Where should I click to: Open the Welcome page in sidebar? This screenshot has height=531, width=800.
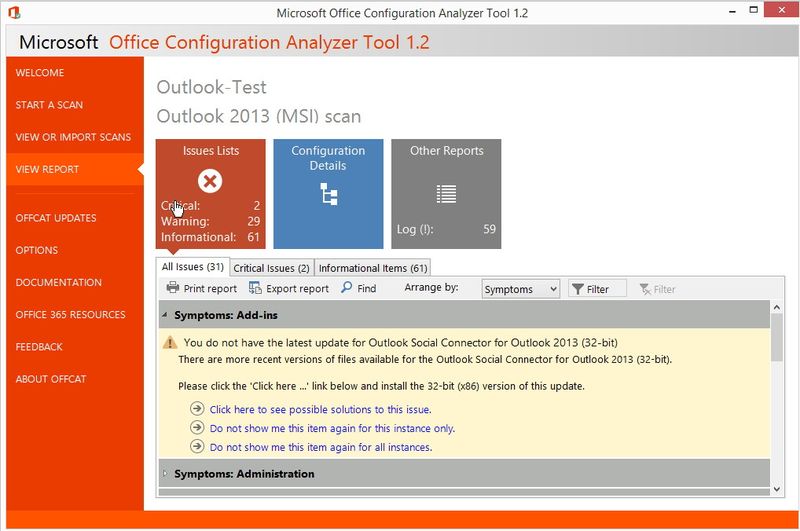[x=40, y=73]
